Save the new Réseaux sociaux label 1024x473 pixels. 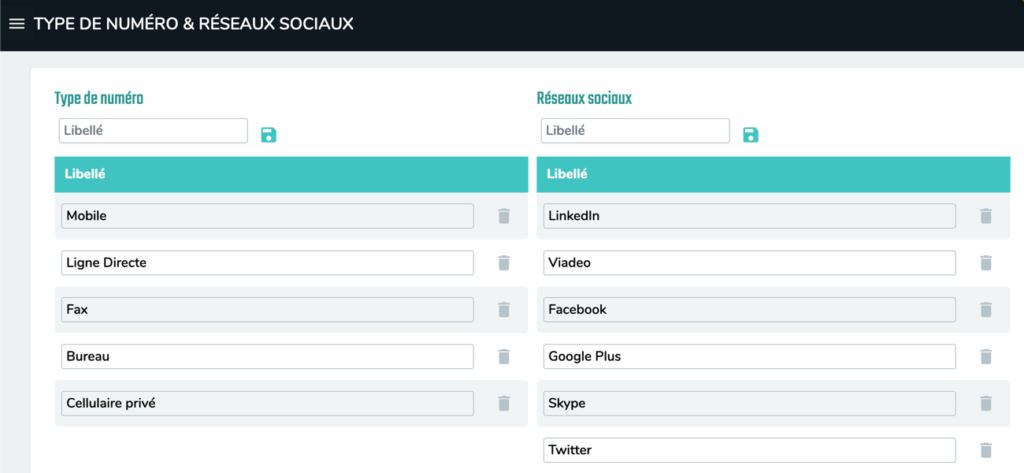[x=750, y=134]
